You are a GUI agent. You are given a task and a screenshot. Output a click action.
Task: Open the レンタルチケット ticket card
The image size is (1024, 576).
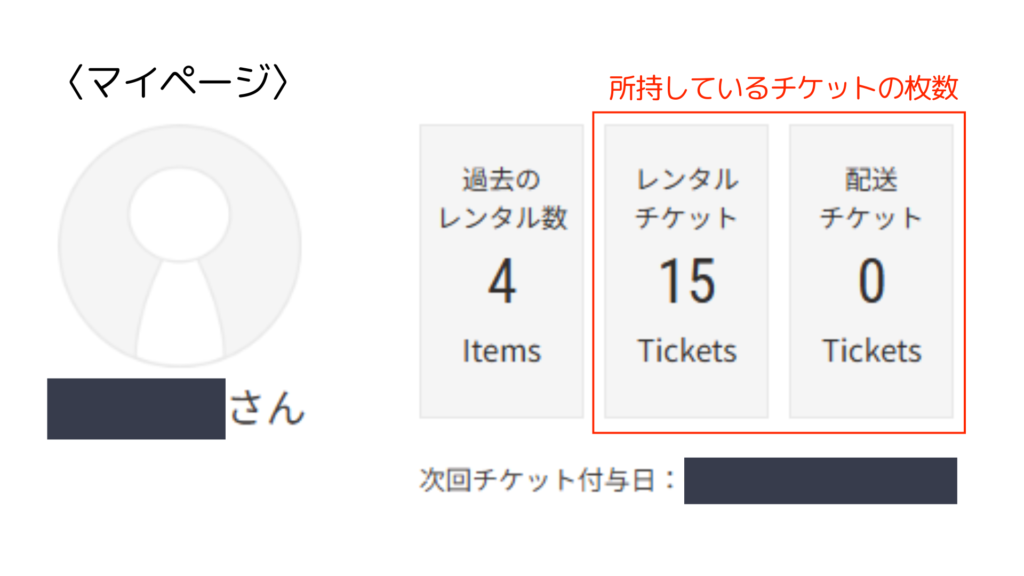pyautogui.click(x=685, y=270)
